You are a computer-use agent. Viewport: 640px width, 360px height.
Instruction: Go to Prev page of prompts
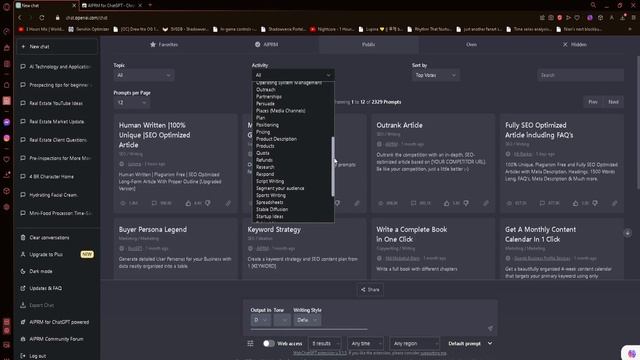click(x=593, y=102)
